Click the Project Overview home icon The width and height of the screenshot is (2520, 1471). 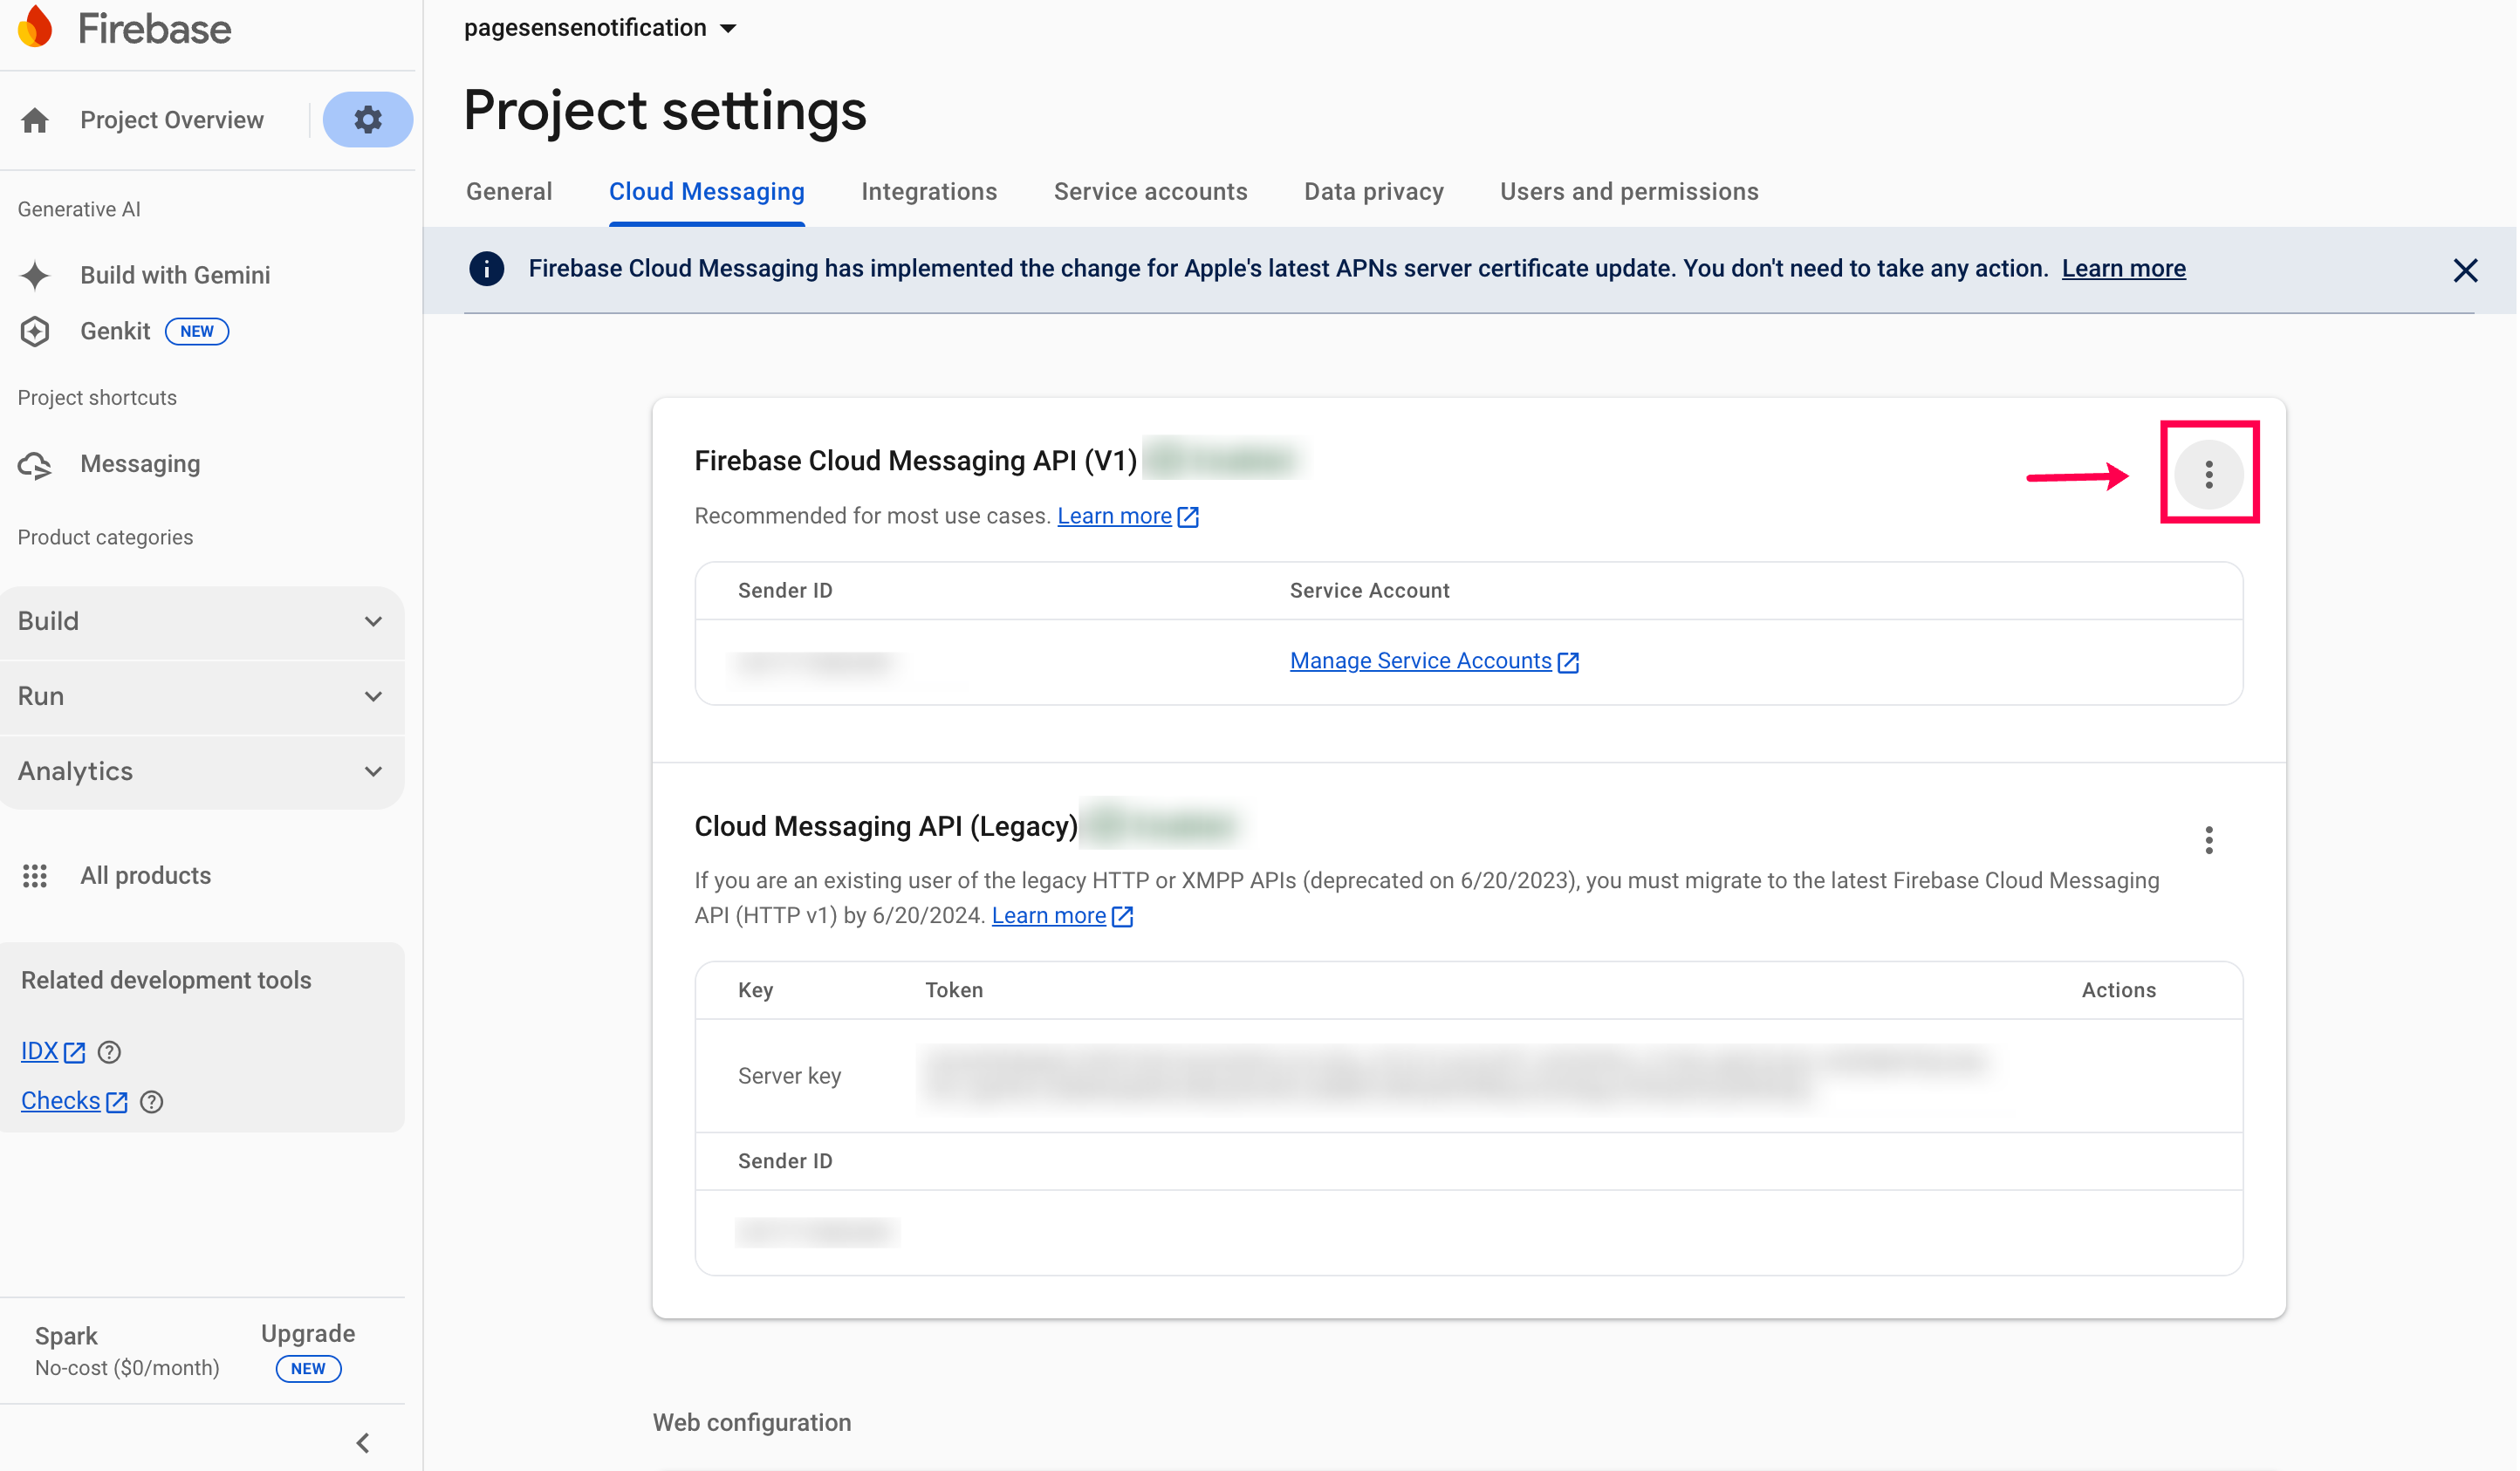click(x=36, y=120)
